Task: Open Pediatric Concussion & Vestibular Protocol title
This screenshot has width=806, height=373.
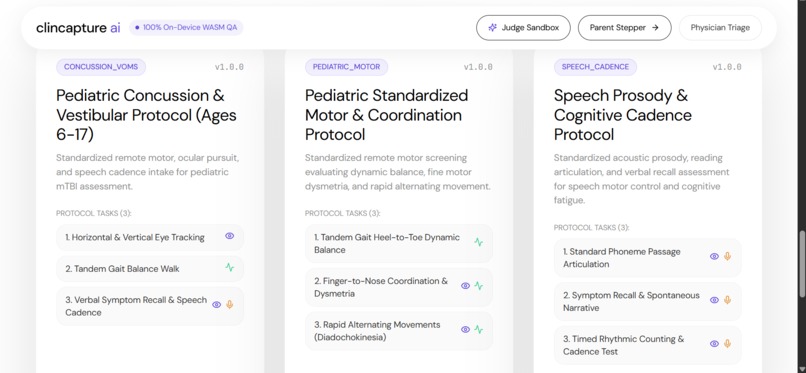Action: click(146, 115)
